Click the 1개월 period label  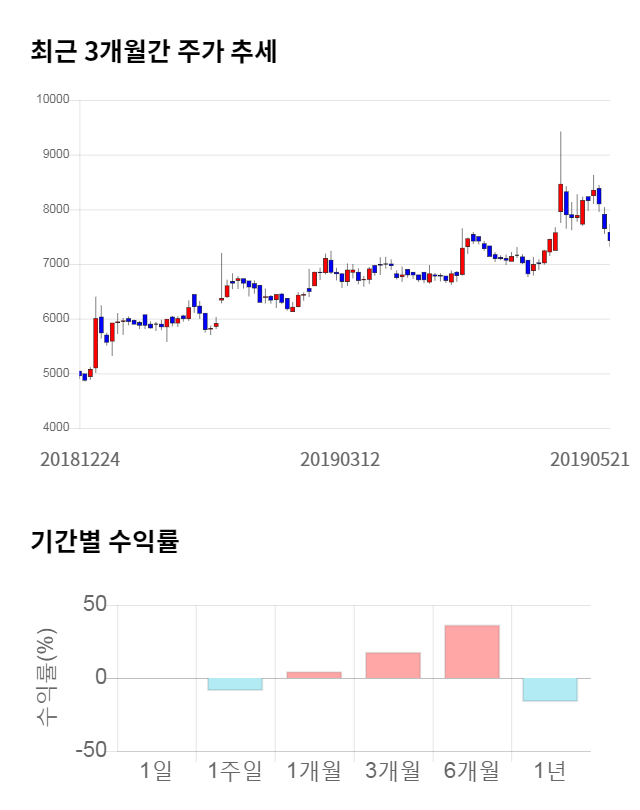click(314, 771)
